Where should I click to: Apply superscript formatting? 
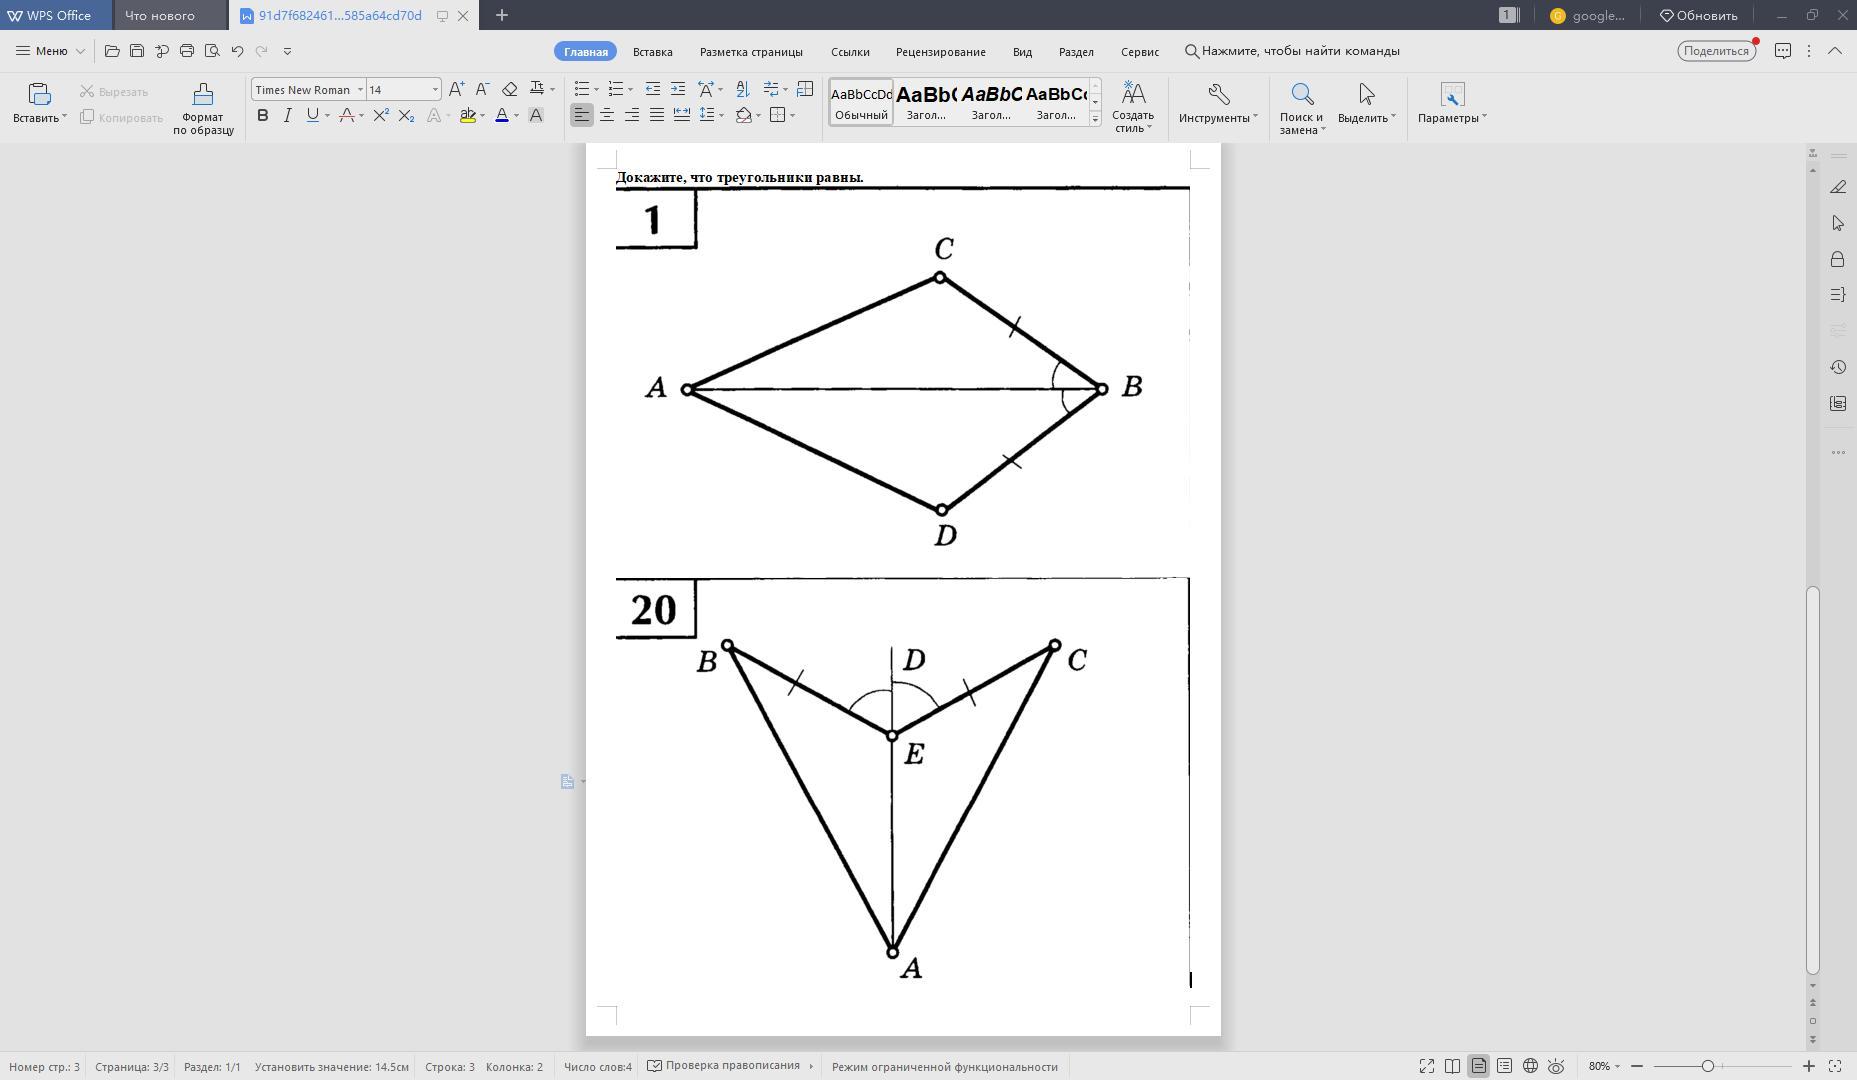pos(381,116)
